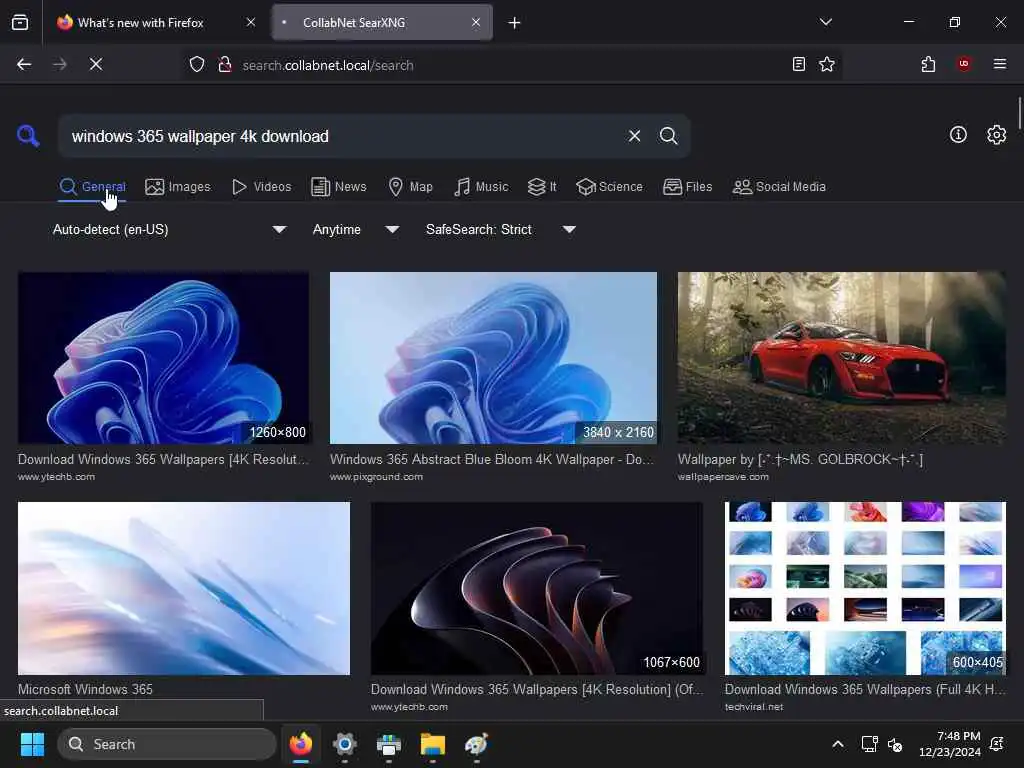
Task: Open the Microsoft Windows 365 thumbnail
Action: point(184,588)
